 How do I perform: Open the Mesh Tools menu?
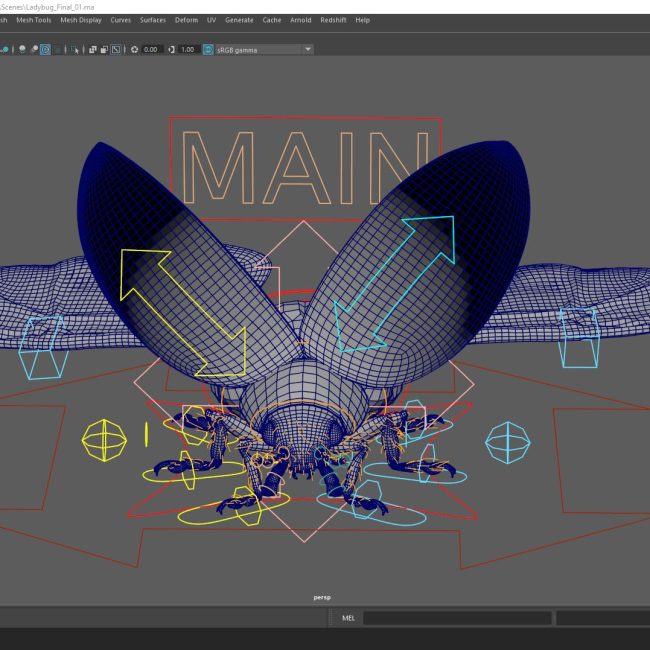(34, 20)
